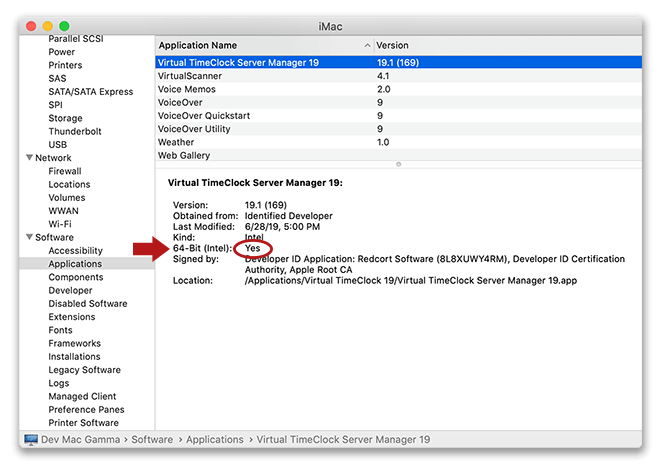Click the green zoom window button

pyautogui.click(x=64, y=26)
